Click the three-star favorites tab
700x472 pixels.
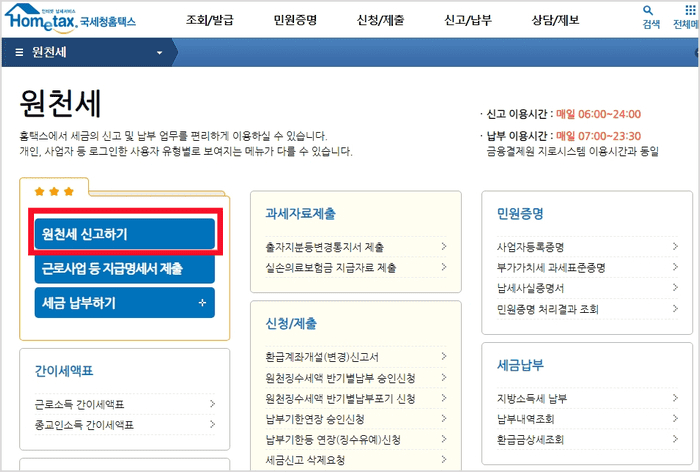[x=54, y=192]
